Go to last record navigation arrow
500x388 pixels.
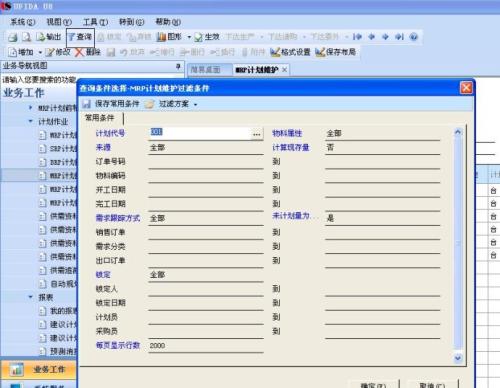click(x=399, y=37)
